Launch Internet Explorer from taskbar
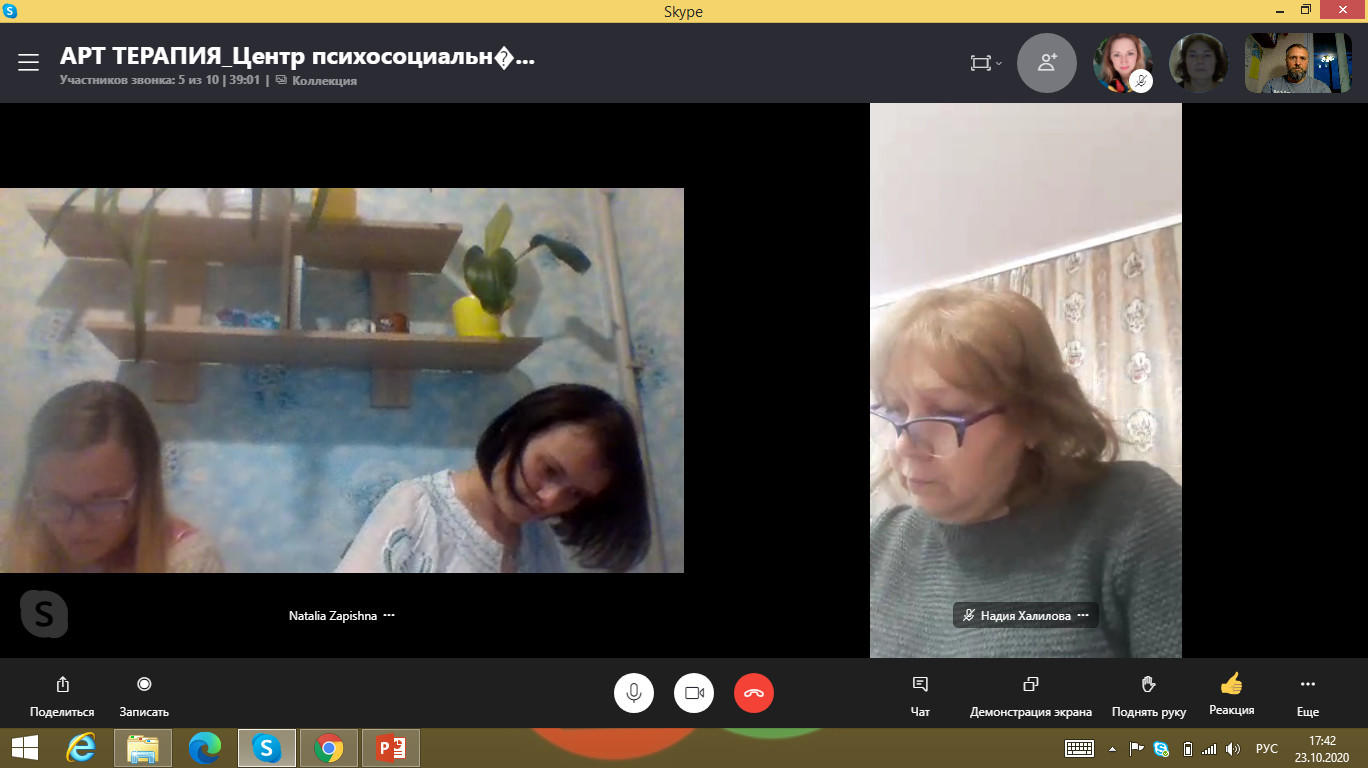This screenshot has width=1368, height=768. (81, 748)
